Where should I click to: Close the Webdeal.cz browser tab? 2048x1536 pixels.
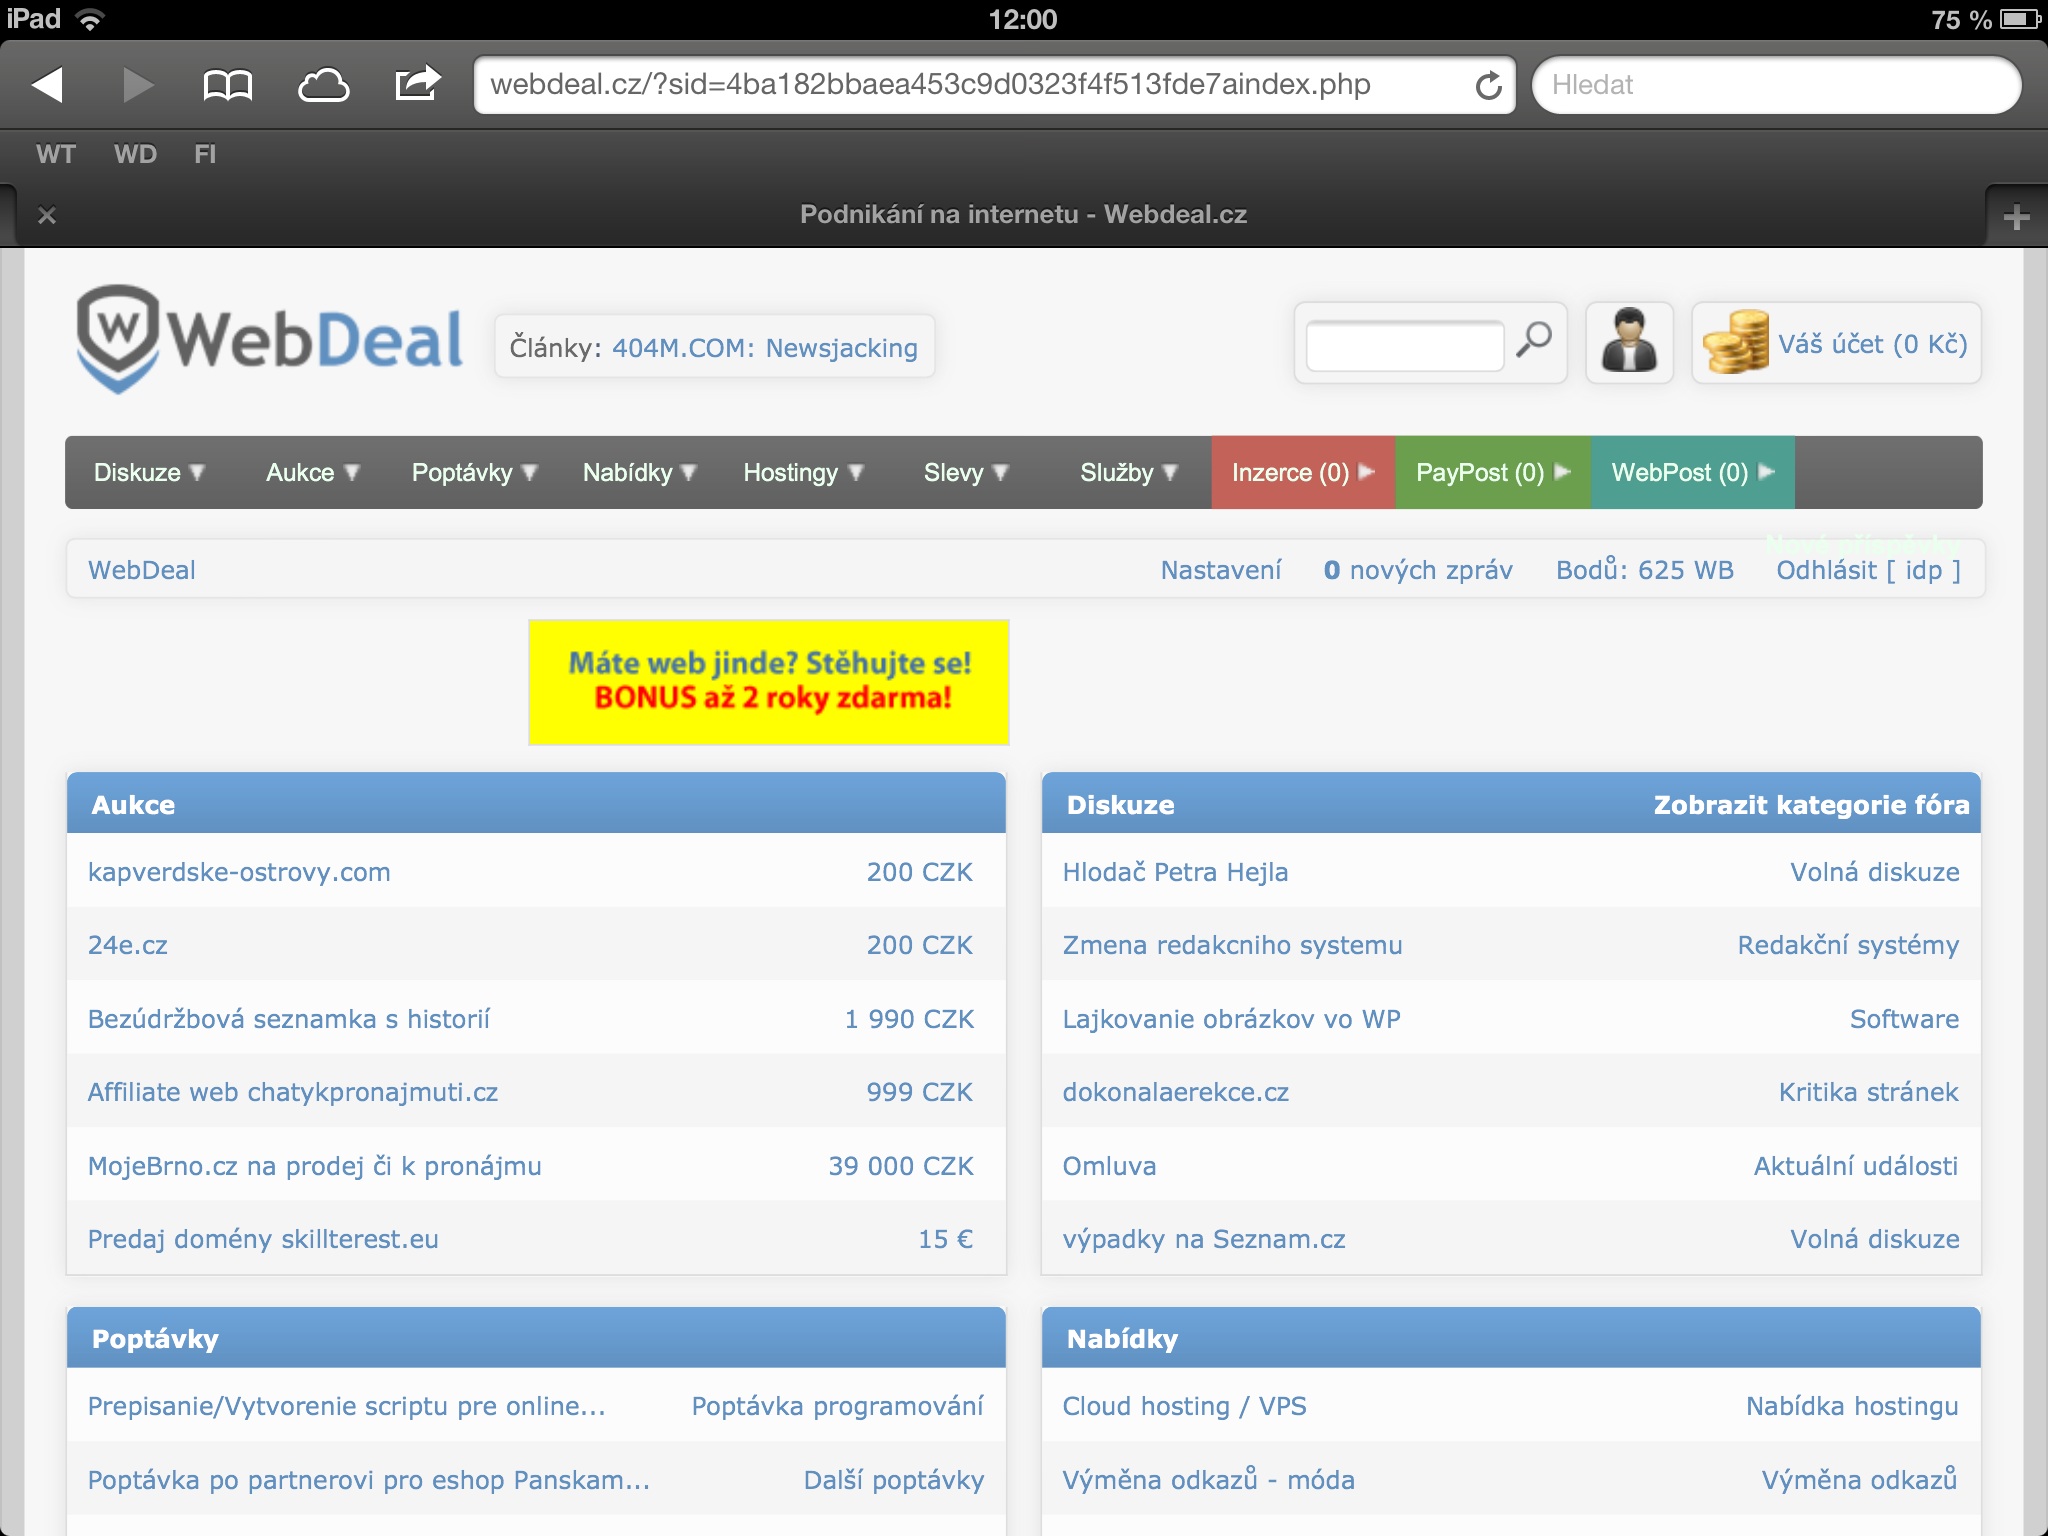point(46,215)
